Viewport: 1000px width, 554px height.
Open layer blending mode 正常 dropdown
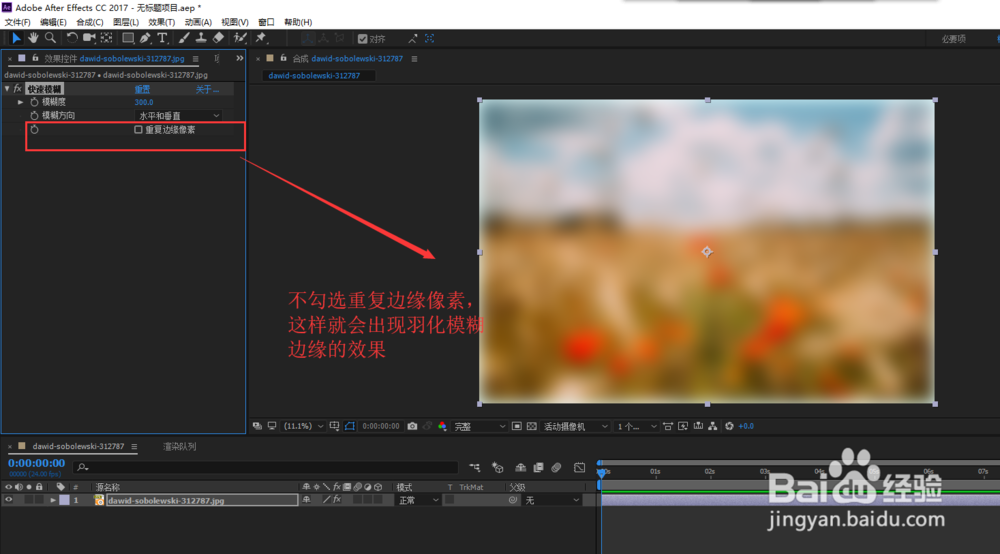click(x=418, y=500)
